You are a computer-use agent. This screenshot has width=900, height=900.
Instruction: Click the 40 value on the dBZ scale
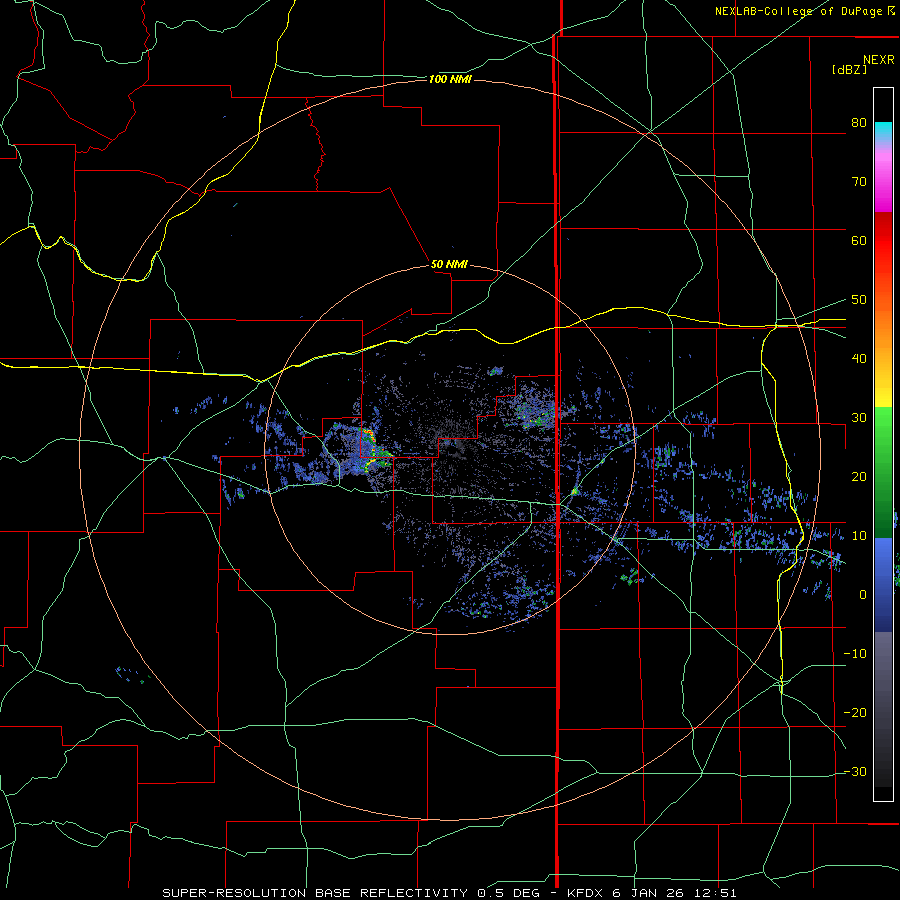coord(859,359)
